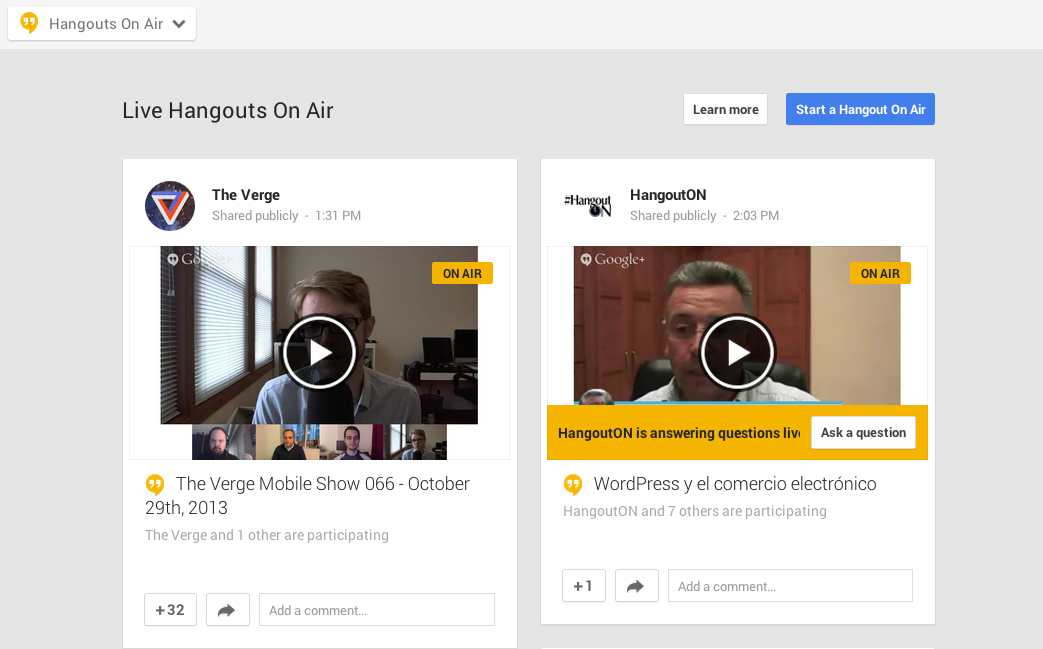Share HangoutON post via arrow icon

point(637,586)
